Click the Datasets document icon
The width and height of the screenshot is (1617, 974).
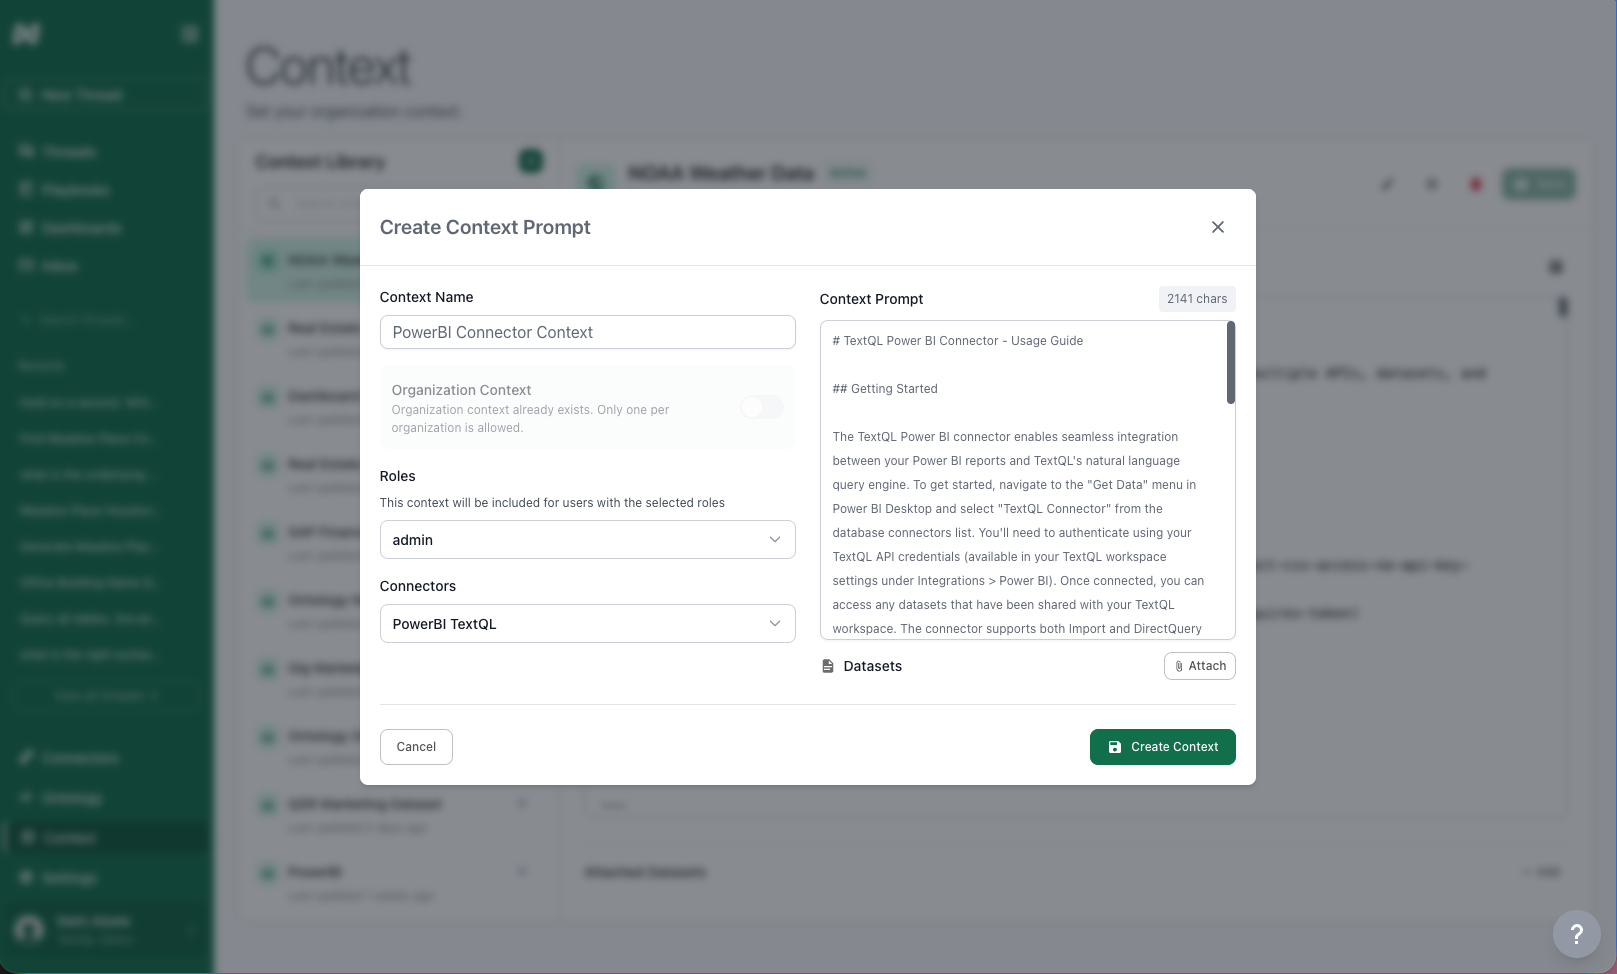(x=827, y=665)
